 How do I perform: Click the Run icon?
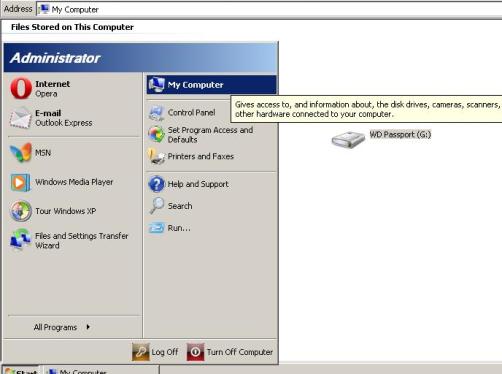[156, 228]
